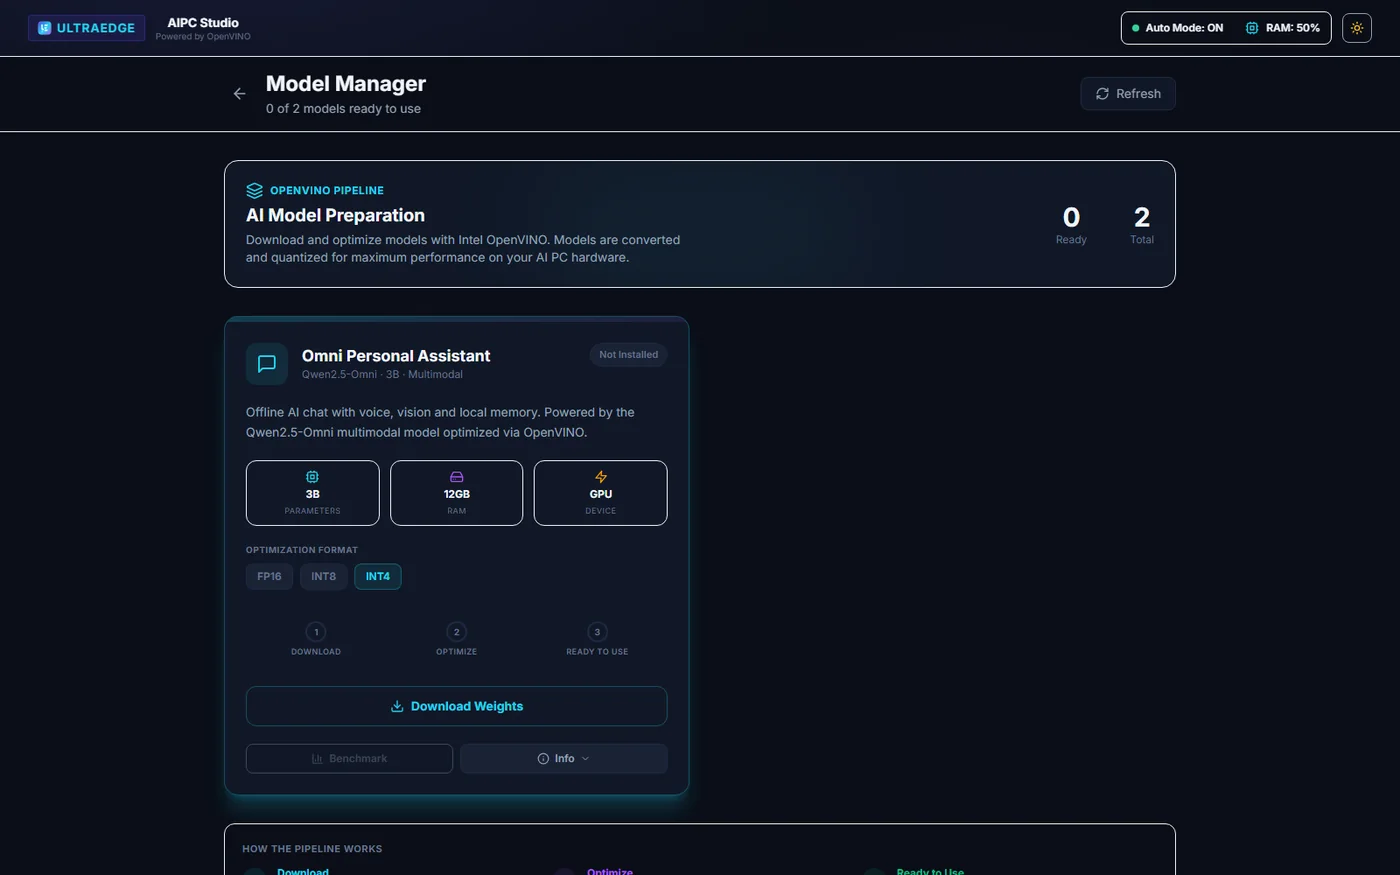Click step 1 Download in the progress tracker
1400x875 pixels.
pyautogui.click(x=316, y=640)
